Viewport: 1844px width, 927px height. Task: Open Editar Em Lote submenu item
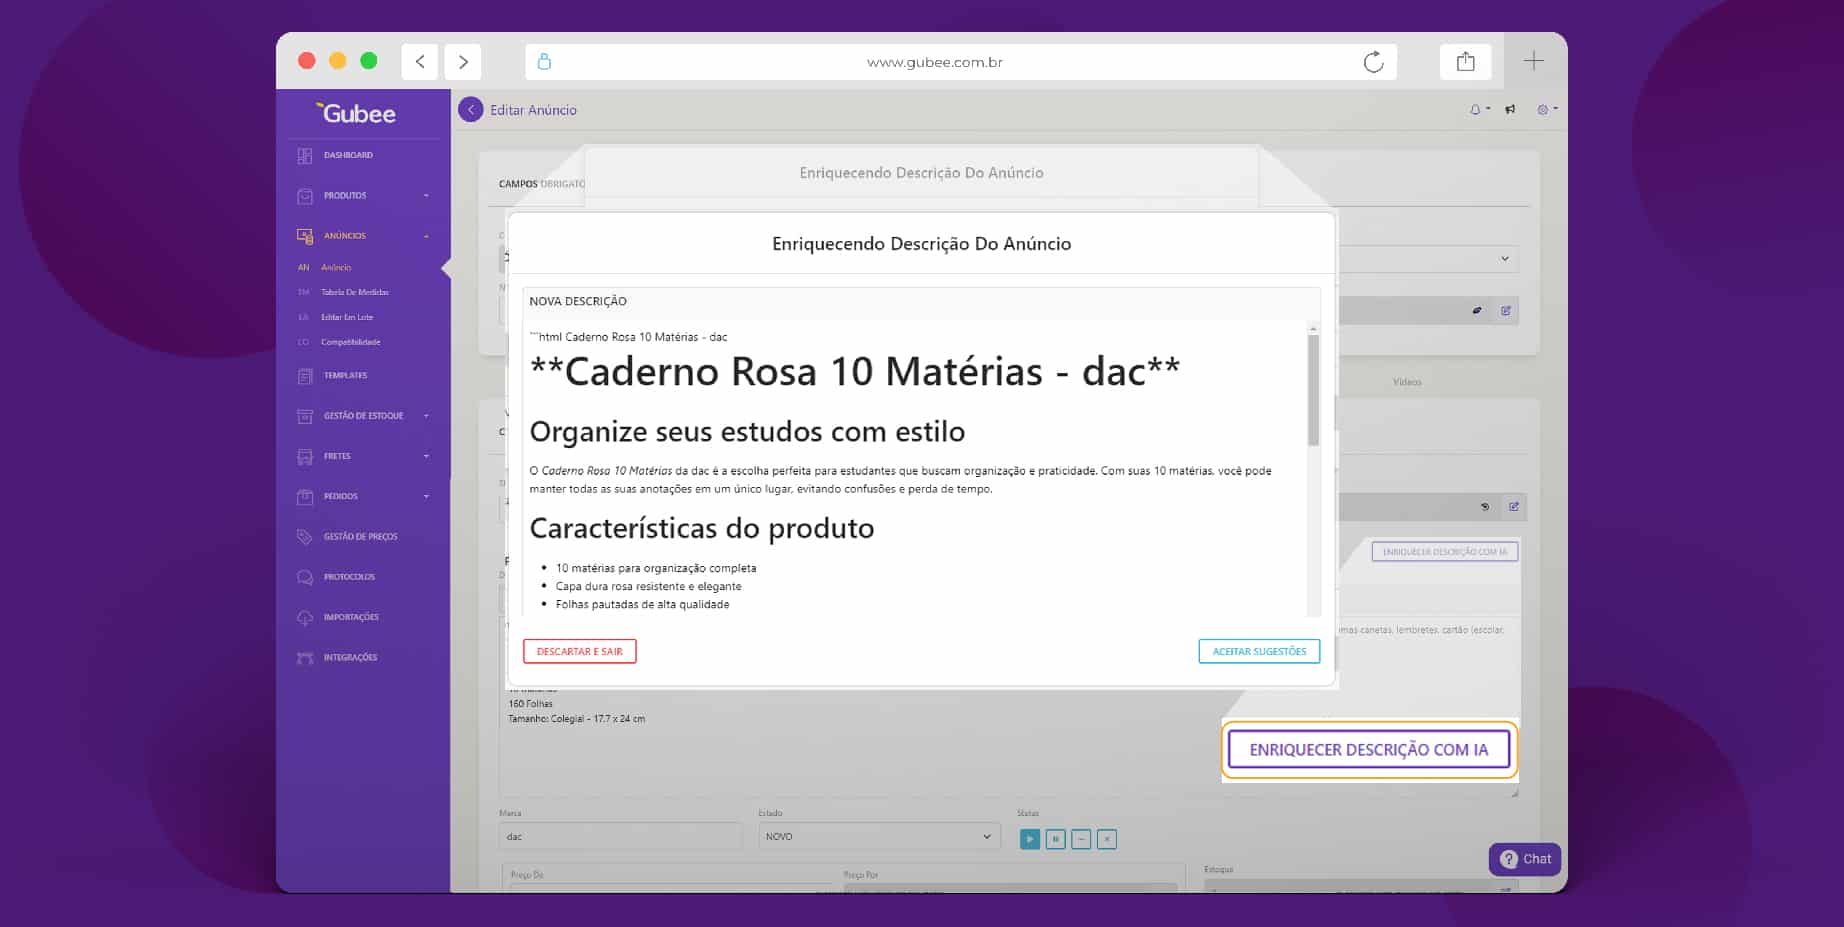(x=347, y=317)
